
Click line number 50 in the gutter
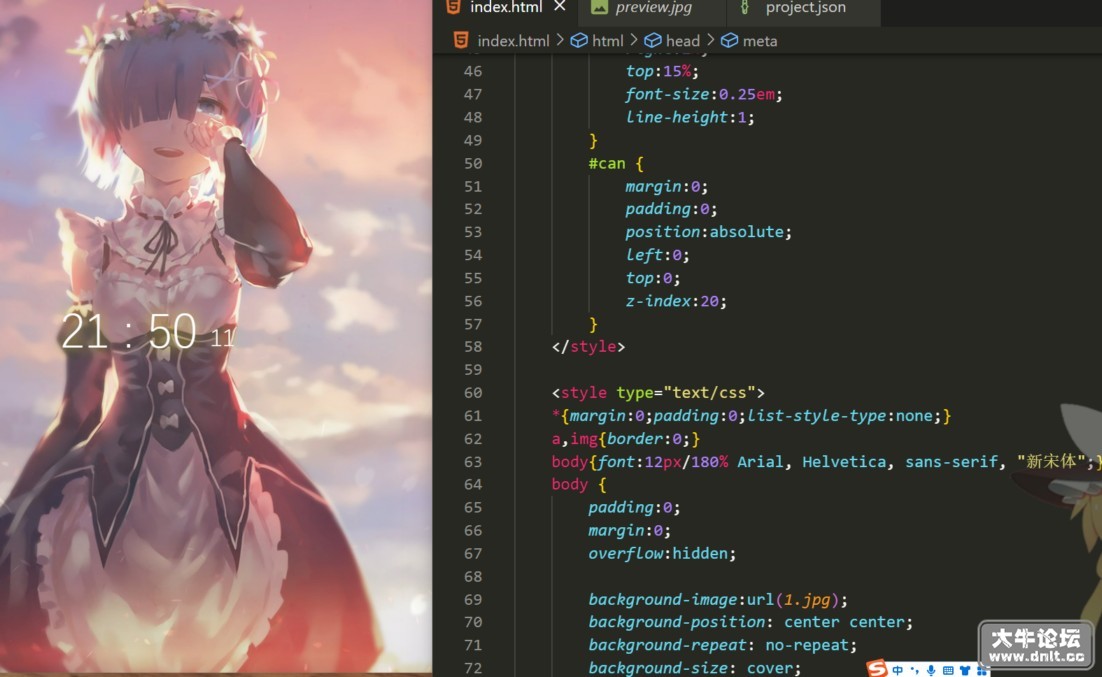coord(473,163)
